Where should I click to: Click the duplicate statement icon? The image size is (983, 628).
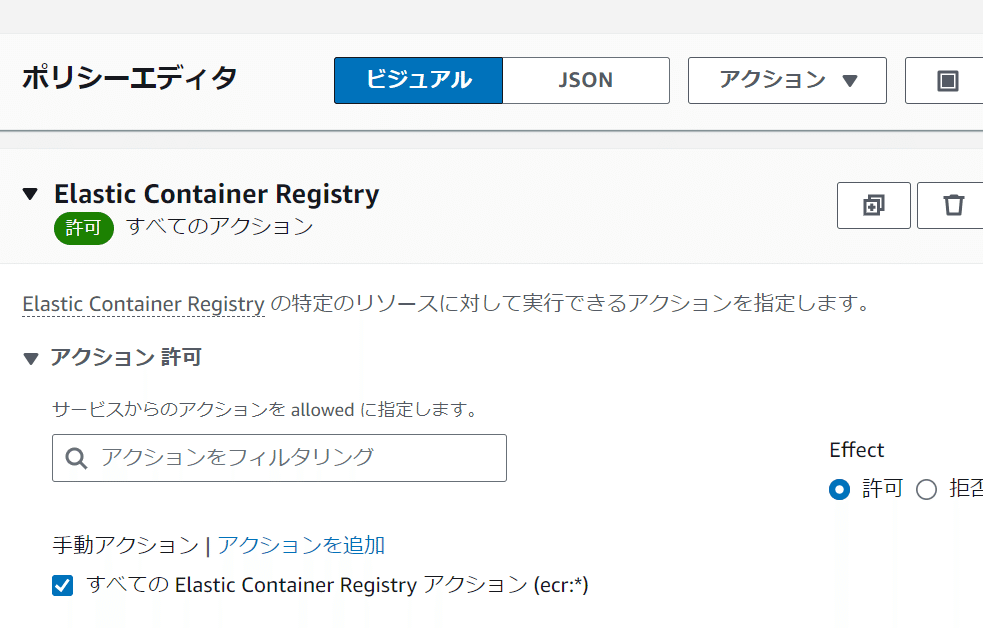pos(873,206)
